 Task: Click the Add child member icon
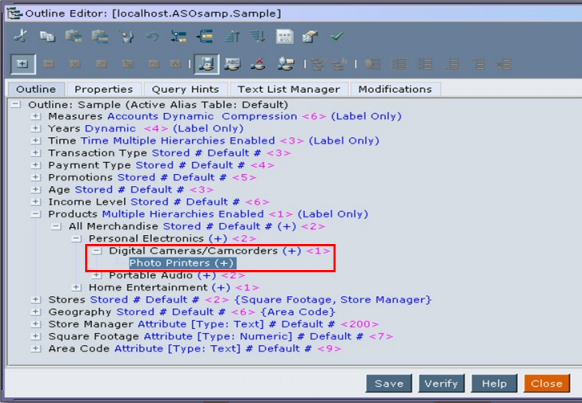click(x=179, y=36)
